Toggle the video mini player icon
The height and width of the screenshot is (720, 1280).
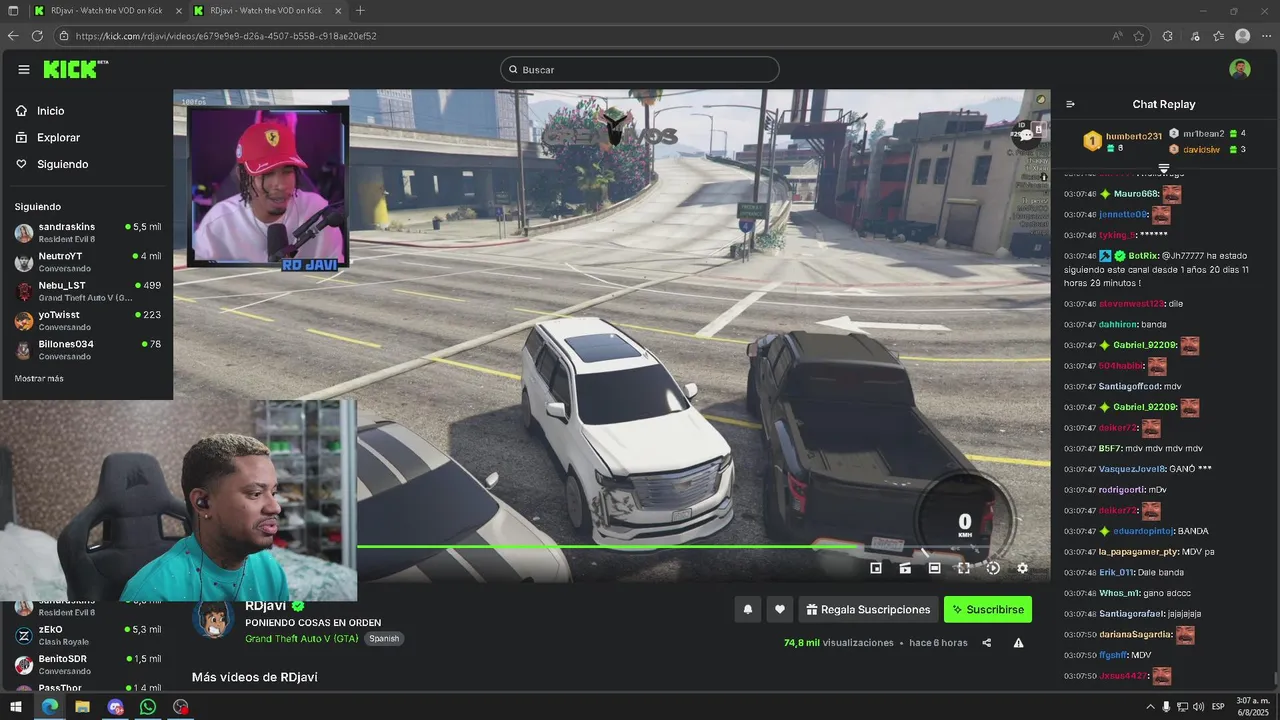(876, 568)
